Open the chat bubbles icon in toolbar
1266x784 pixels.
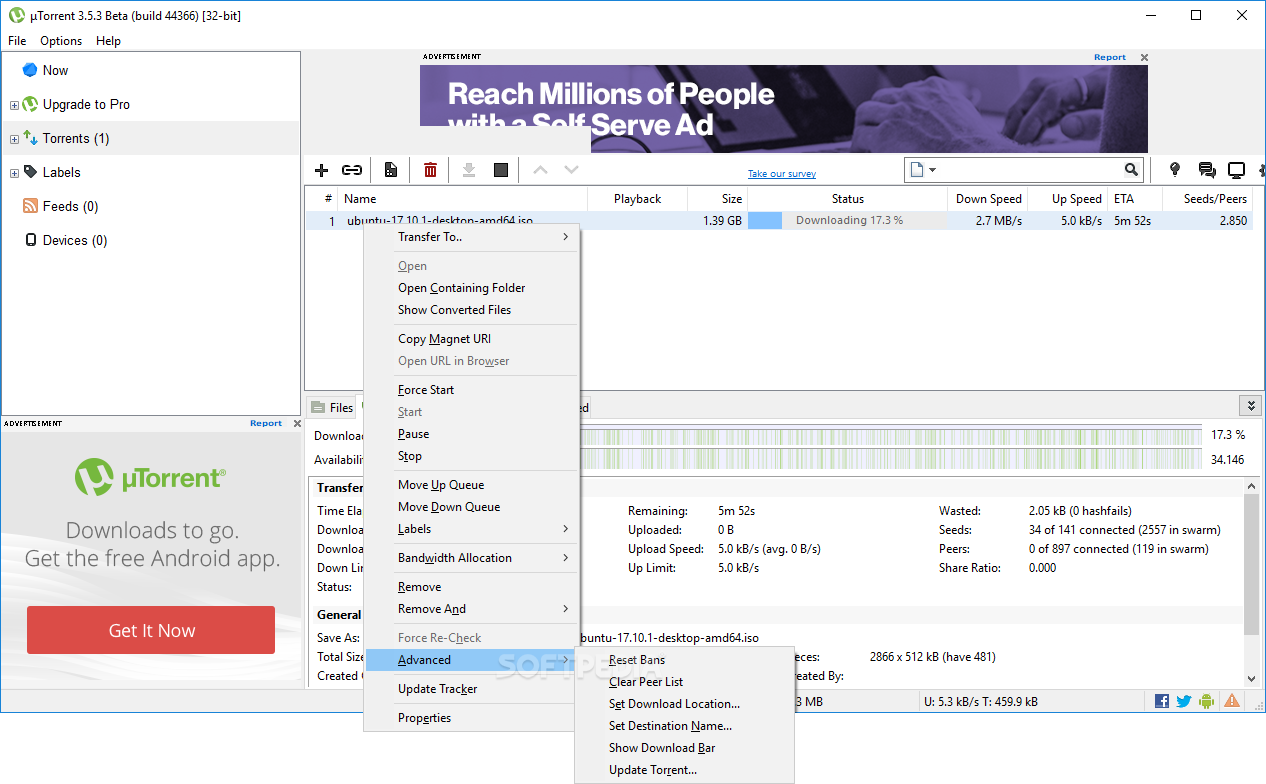coord(1207,170)
